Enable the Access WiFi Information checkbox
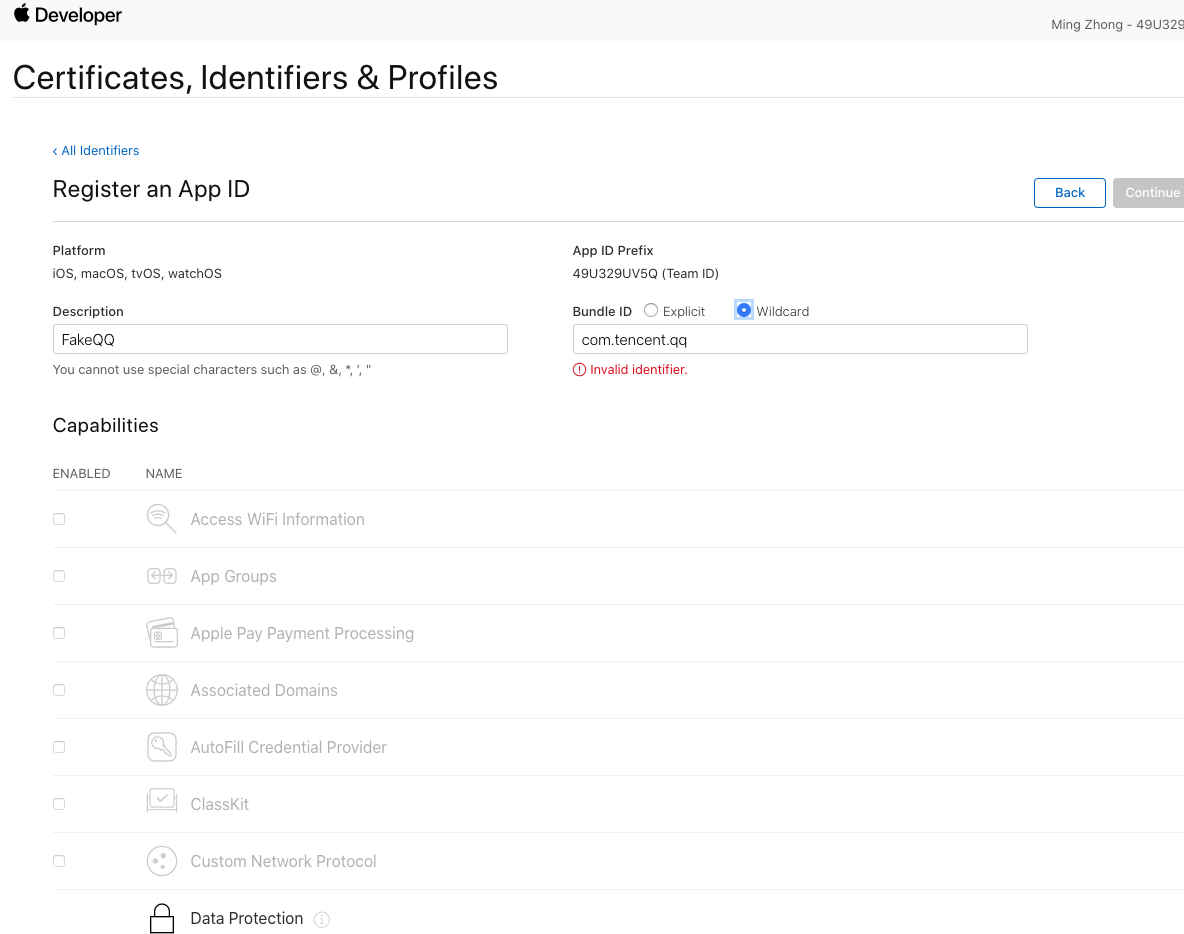This screenshot has height=934, width=1184. point(59,519)
